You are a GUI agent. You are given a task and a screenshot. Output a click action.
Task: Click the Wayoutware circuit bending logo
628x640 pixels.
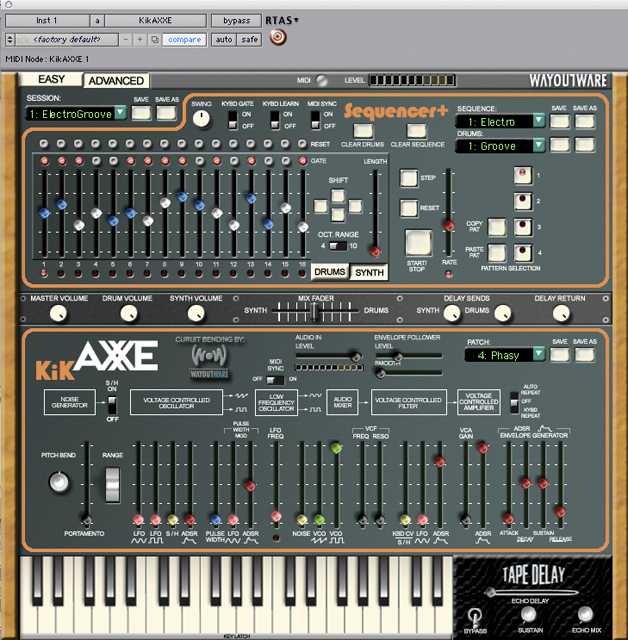pyautogui.click(x=209, y=361)
